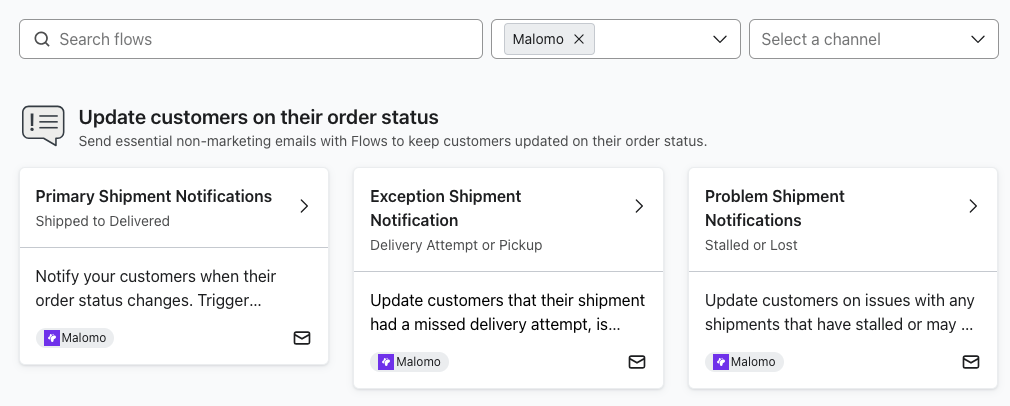Click the Exception Shipment card description text
Screen dimensions: 1010x406
507,312
